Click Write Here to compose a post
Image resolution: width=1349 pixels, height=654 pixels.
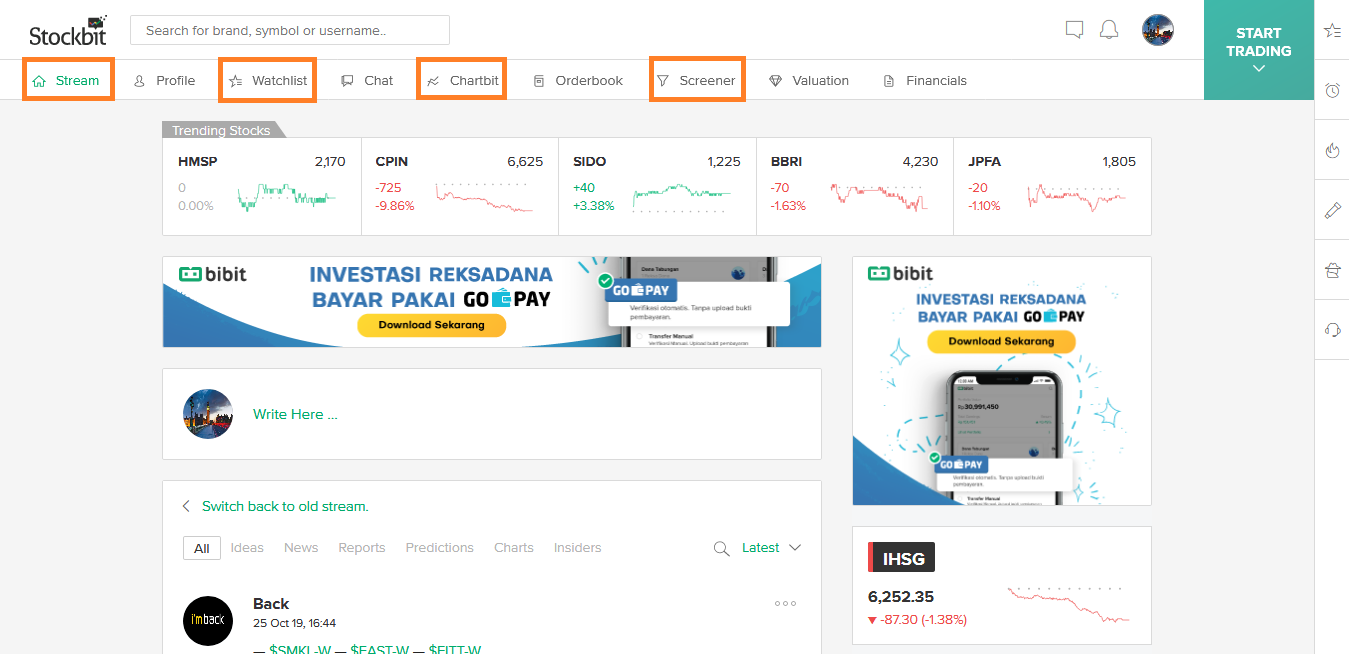tap(295, 414)
